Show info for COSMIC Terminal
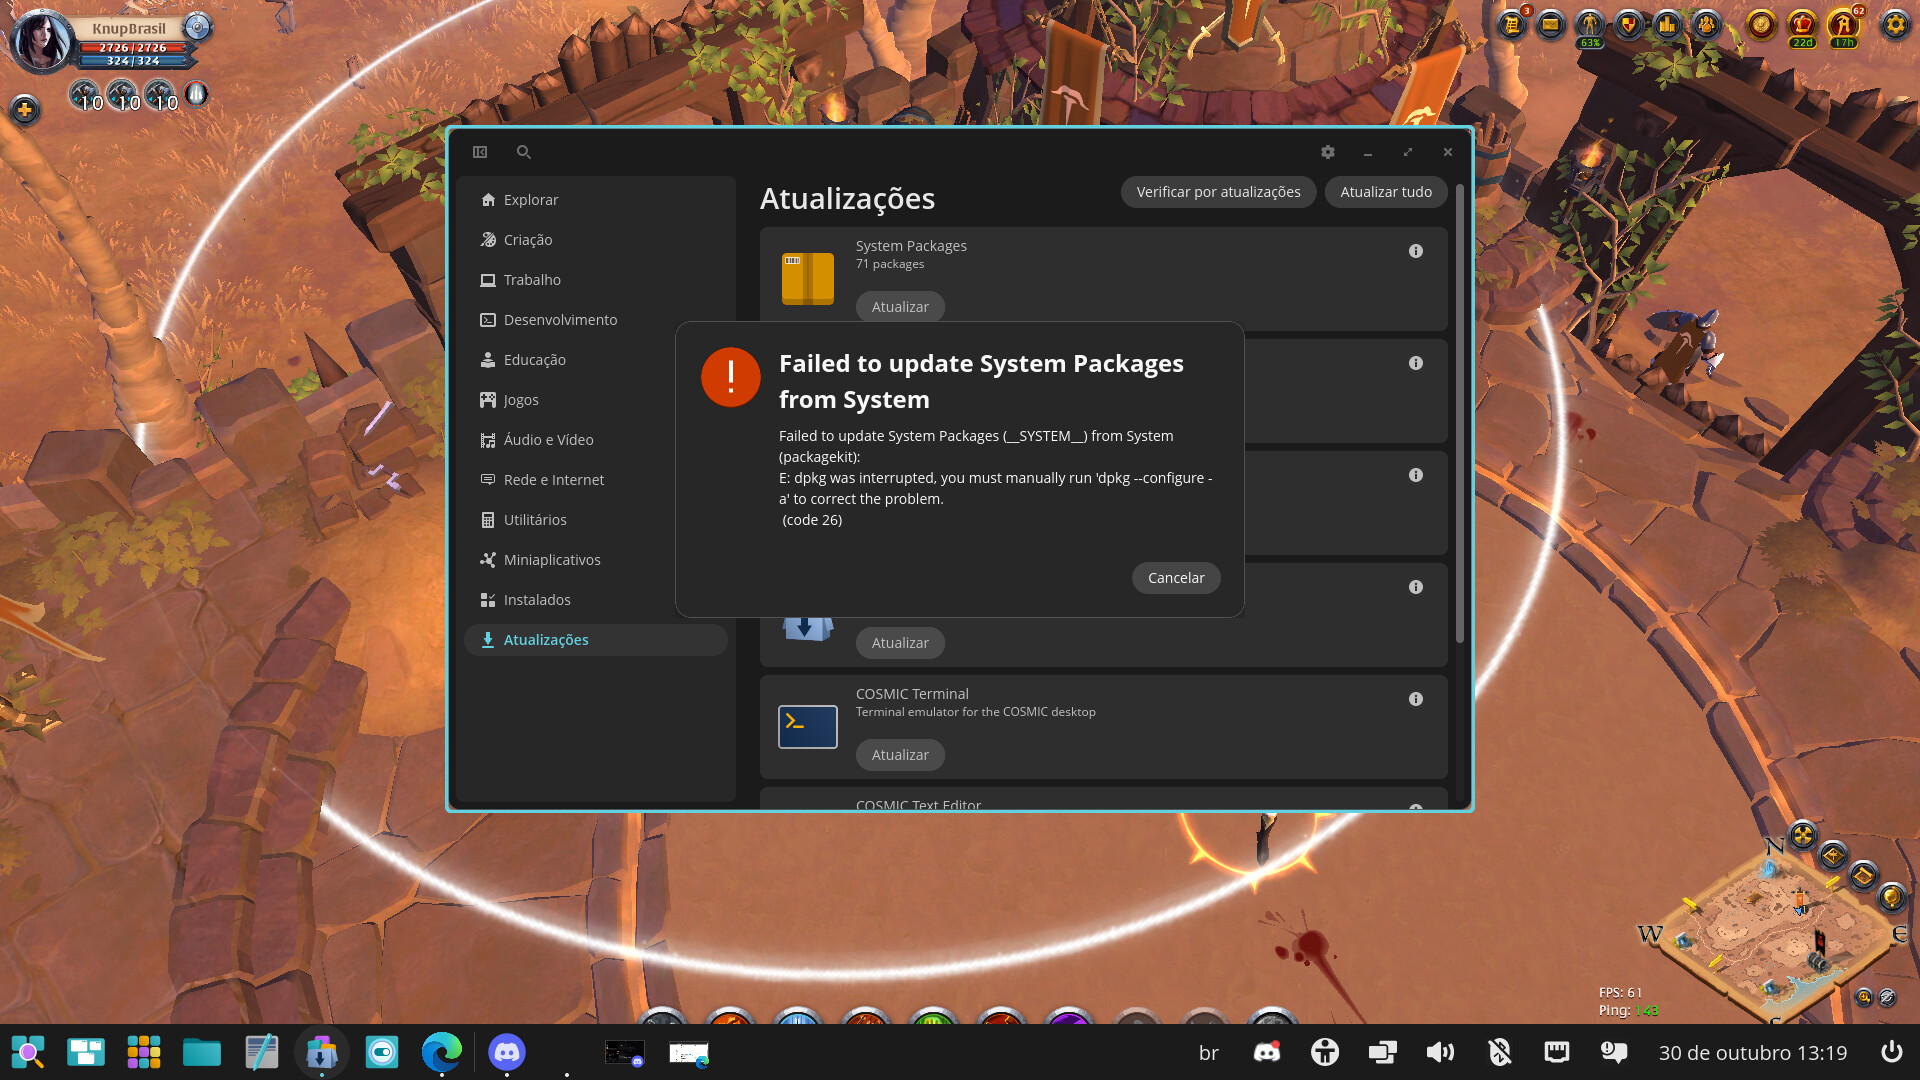This screenshot has width=1920, height=1080. (1416, 699)
